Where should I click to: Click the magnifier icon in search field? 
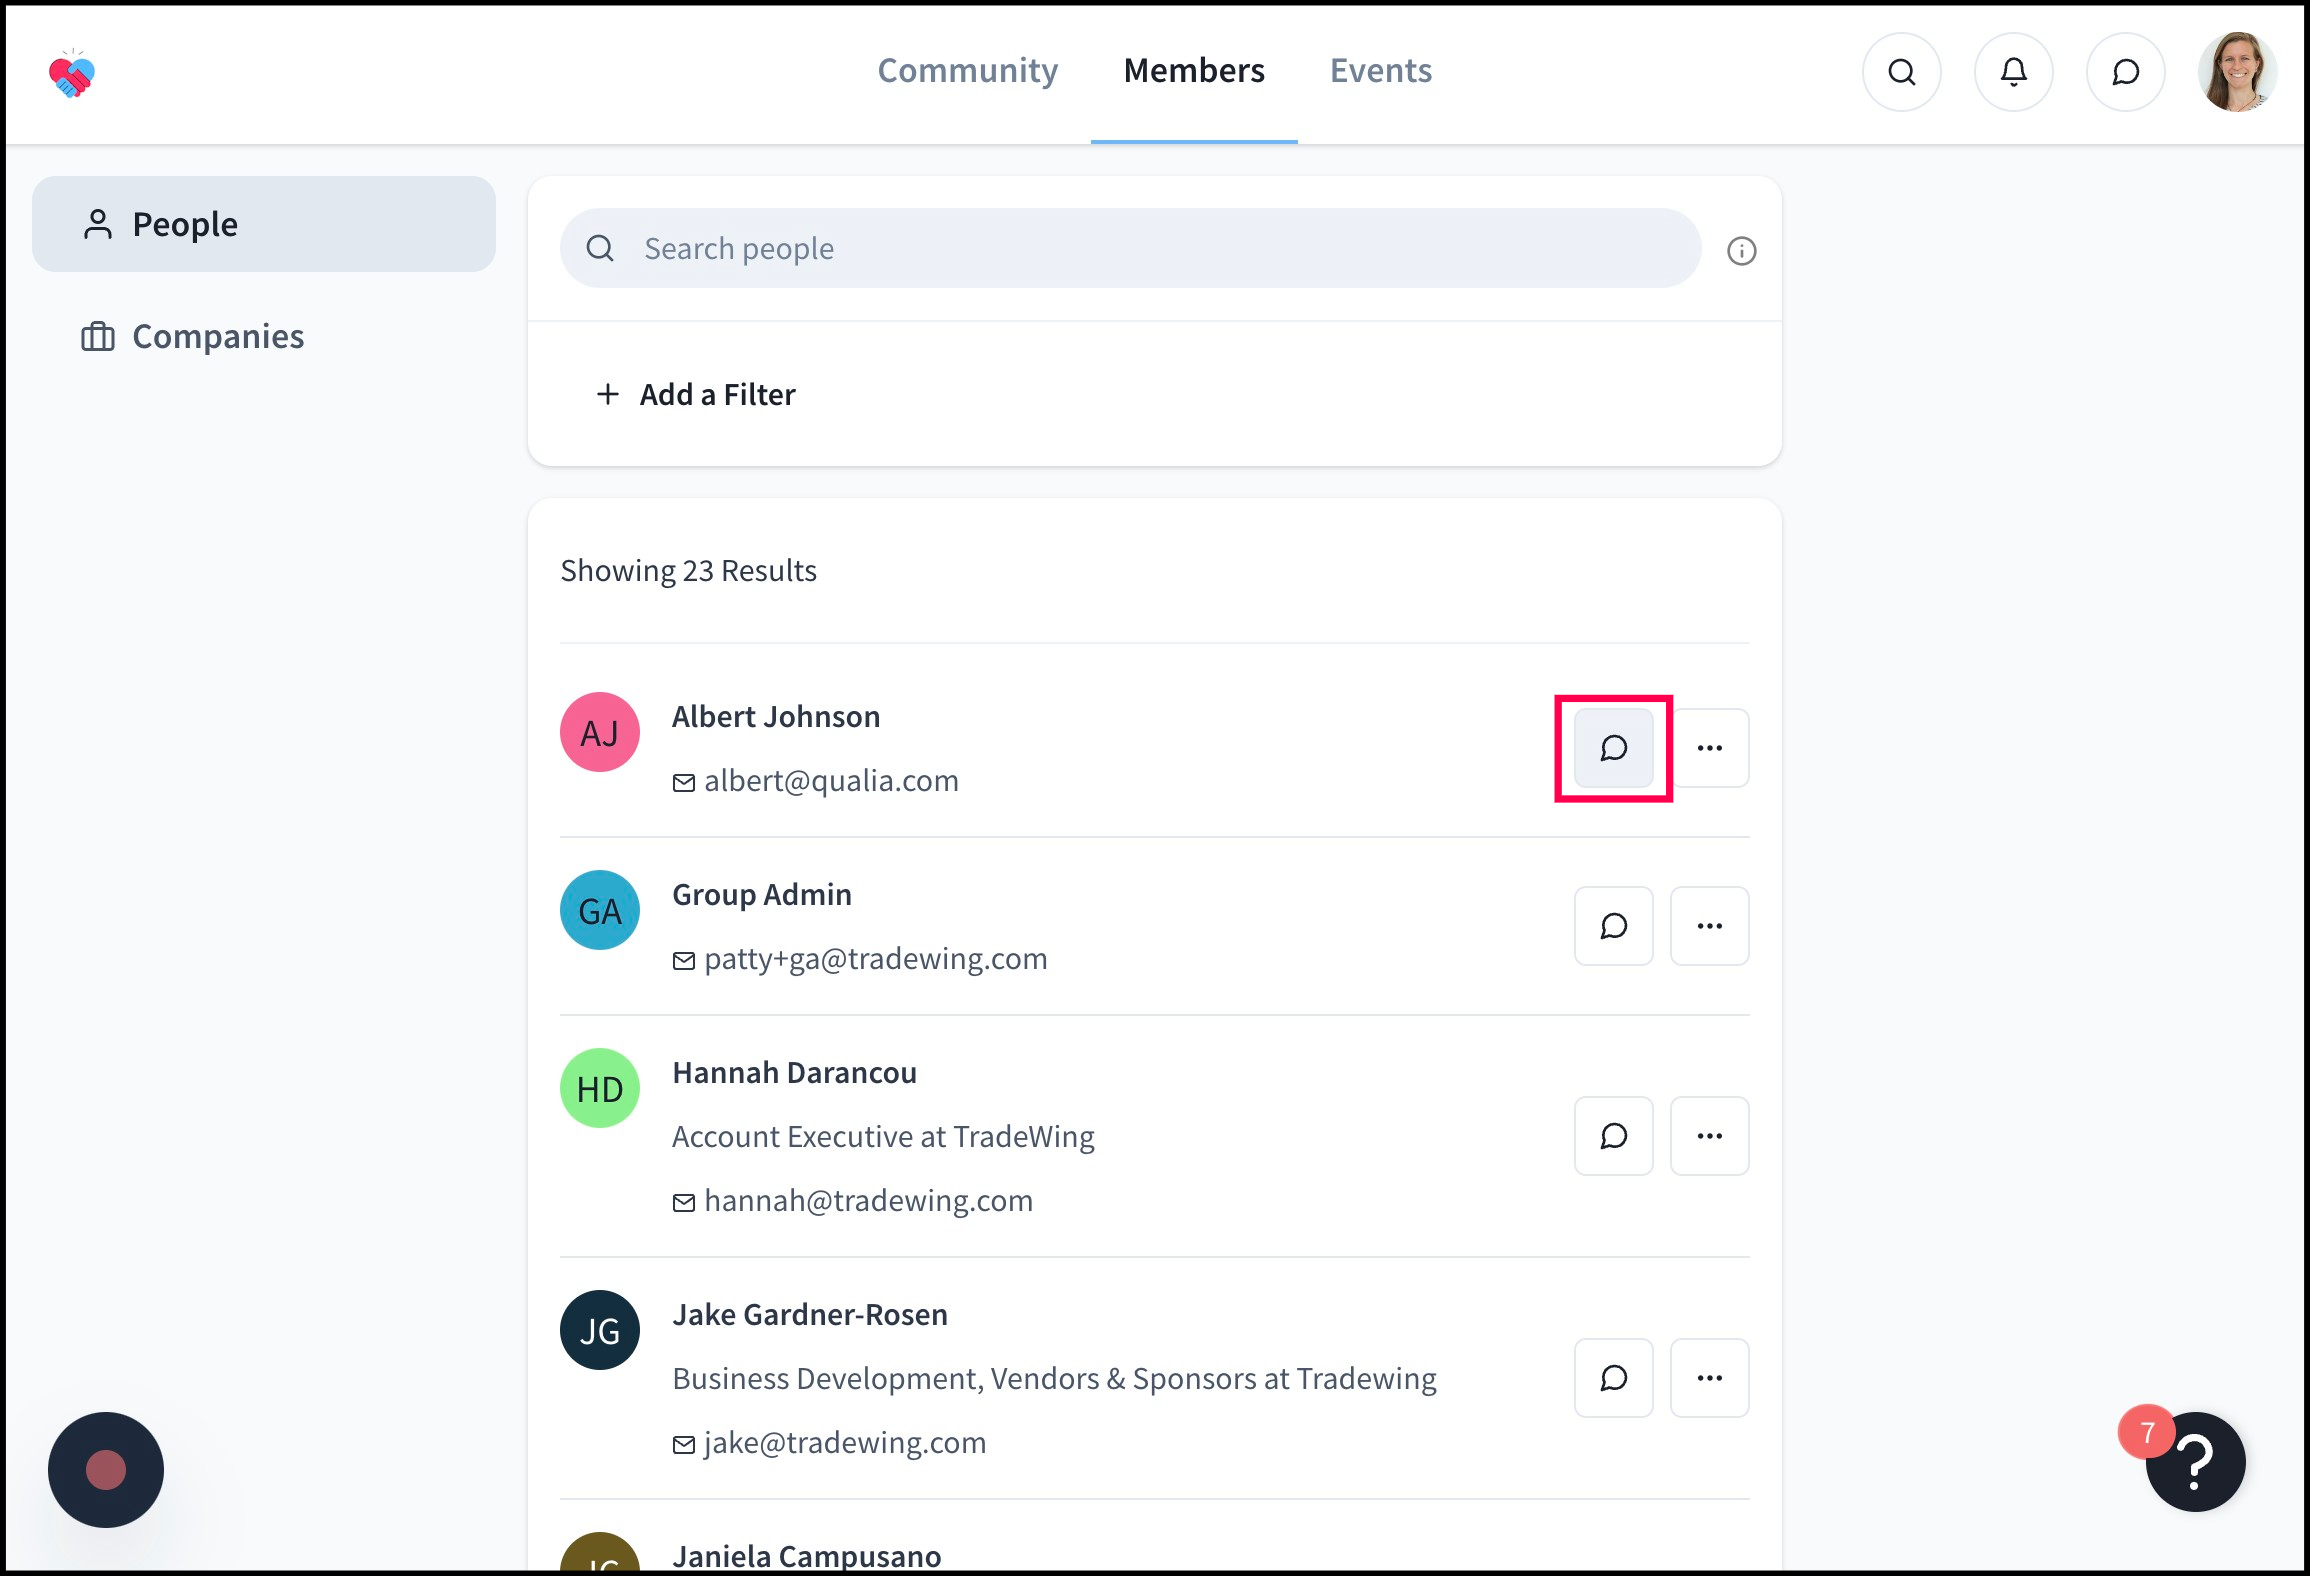coord(599,248)
